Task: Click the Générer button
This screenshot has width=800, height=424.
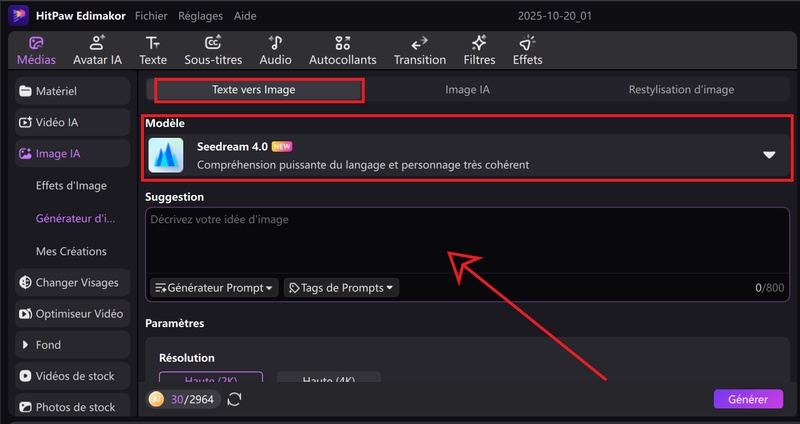Action: point(748,400)
